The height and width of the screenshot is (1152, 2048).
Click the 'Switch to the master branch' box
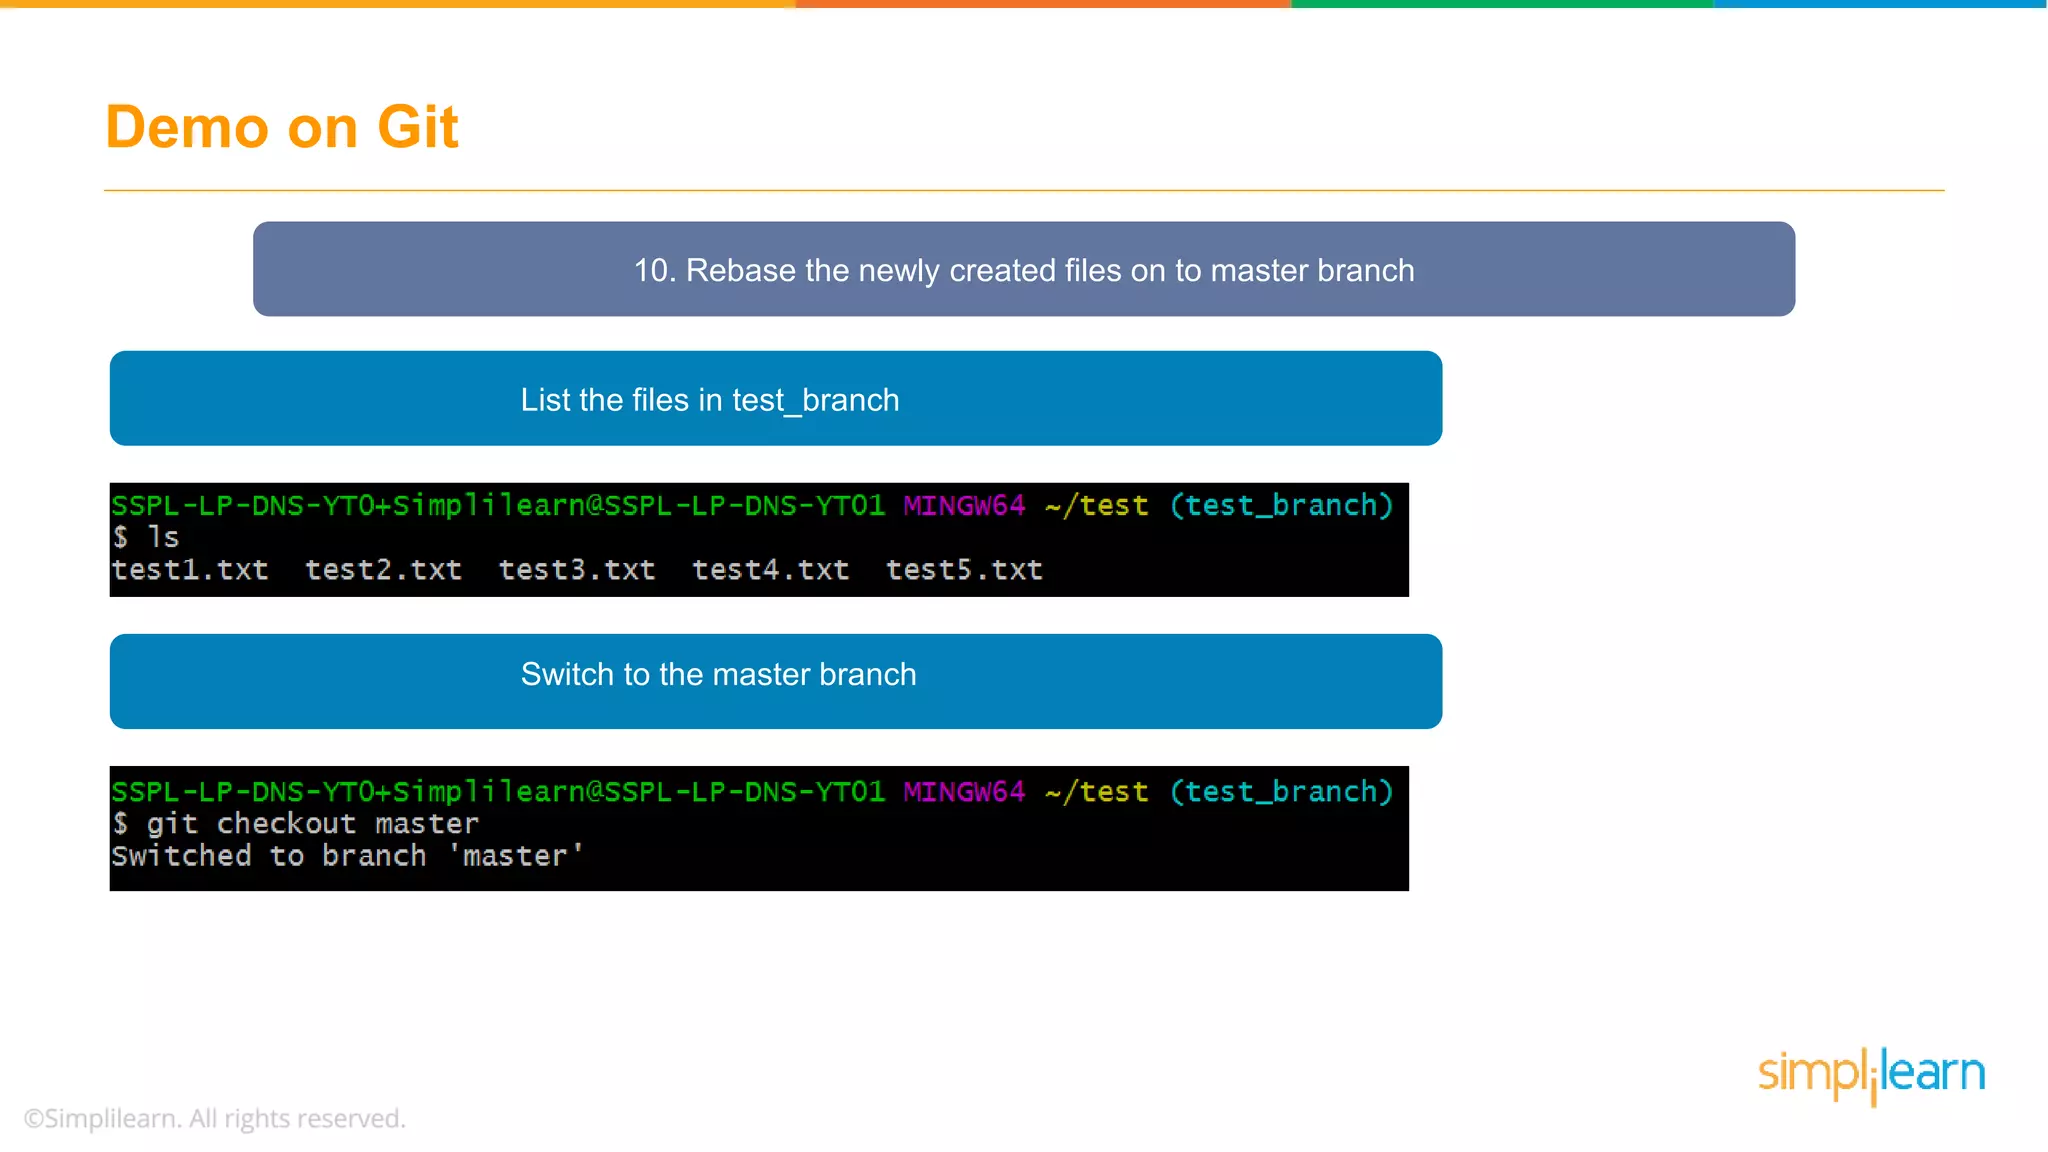tap(776, 681)
